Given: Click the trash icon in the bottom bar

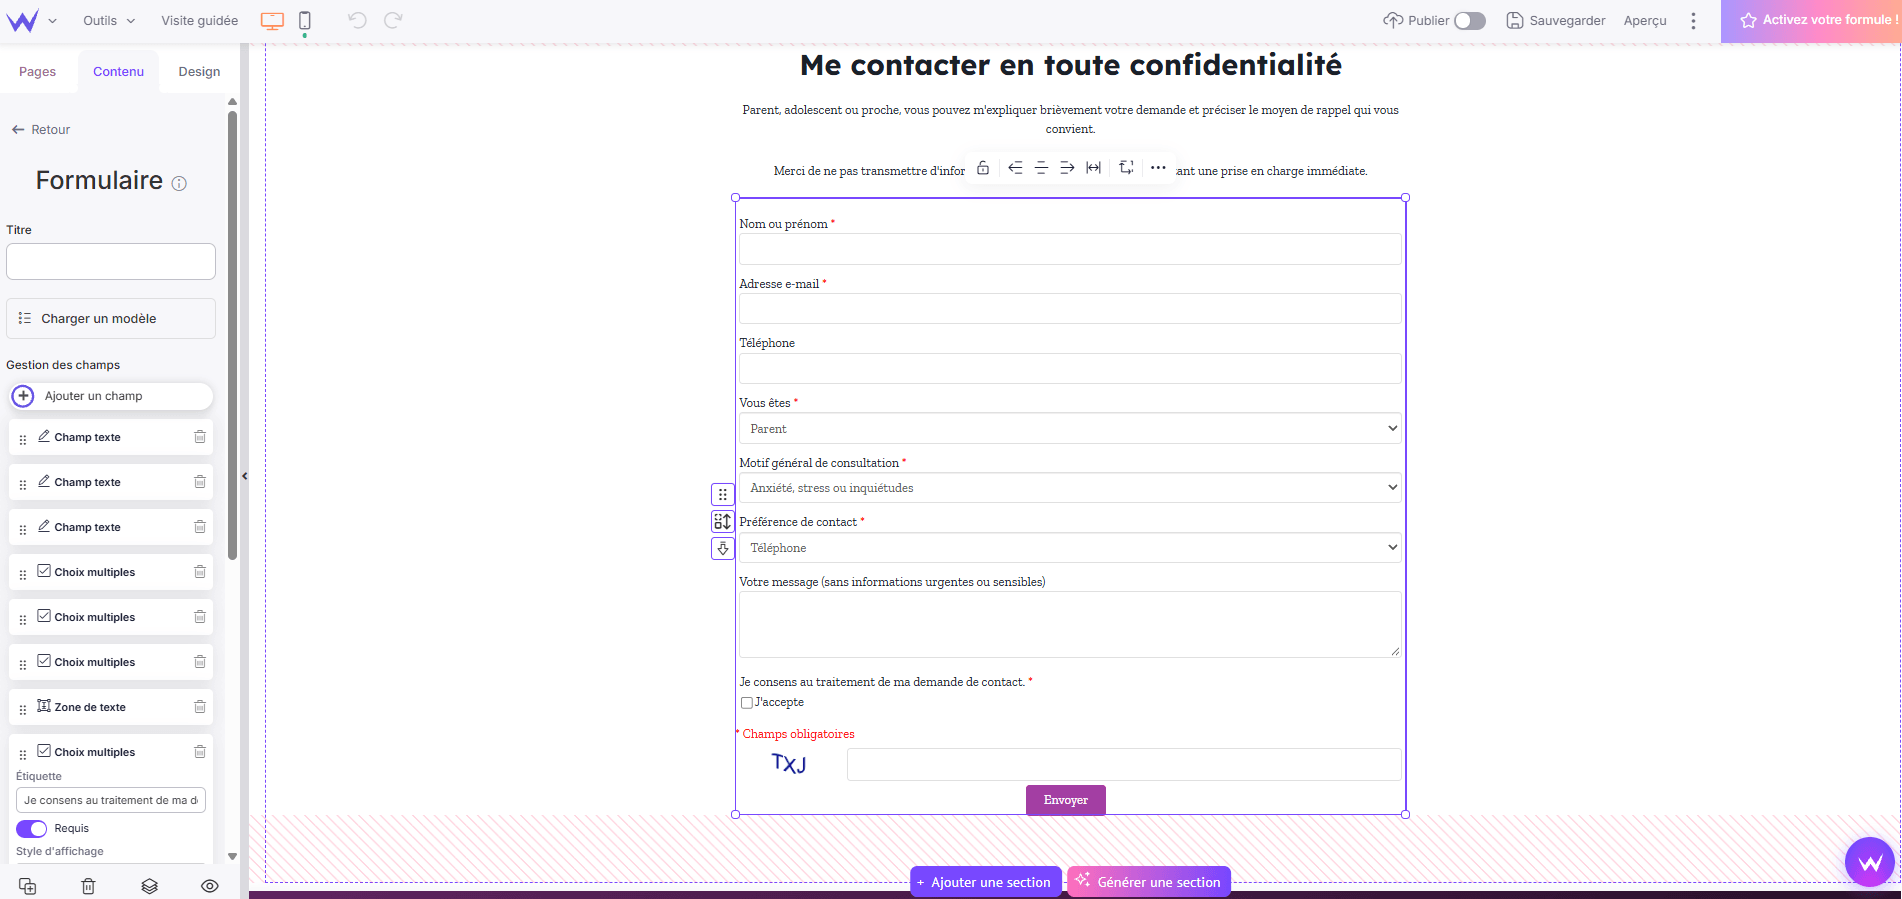Looking at the screenshot, I should [x=88, y=886].
